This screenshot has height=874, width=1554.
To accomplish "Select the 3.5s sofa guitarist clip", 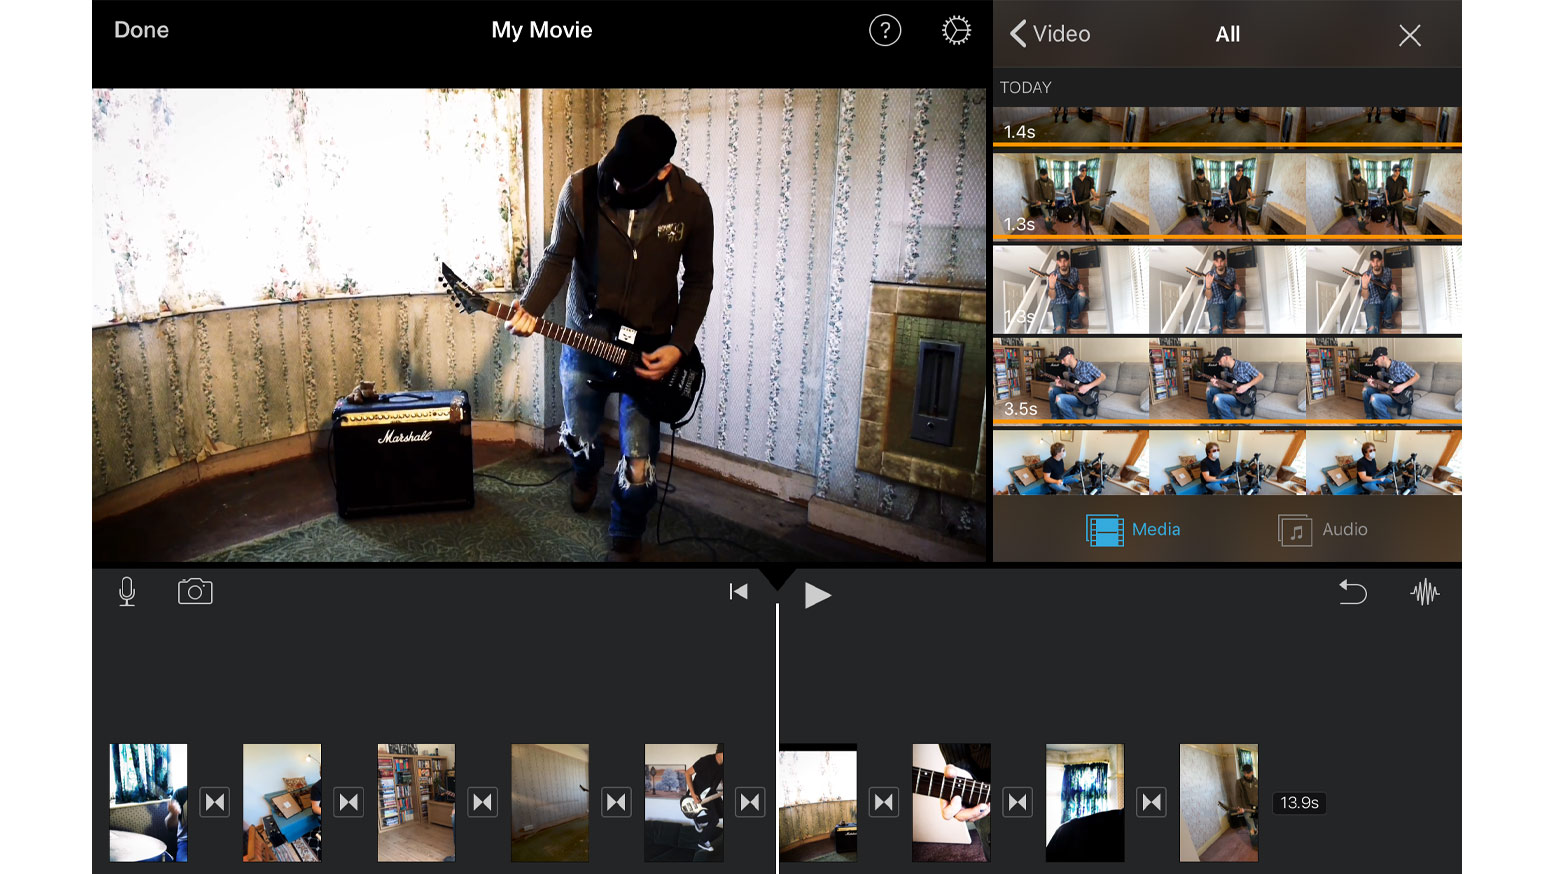I will [1227, 380].
